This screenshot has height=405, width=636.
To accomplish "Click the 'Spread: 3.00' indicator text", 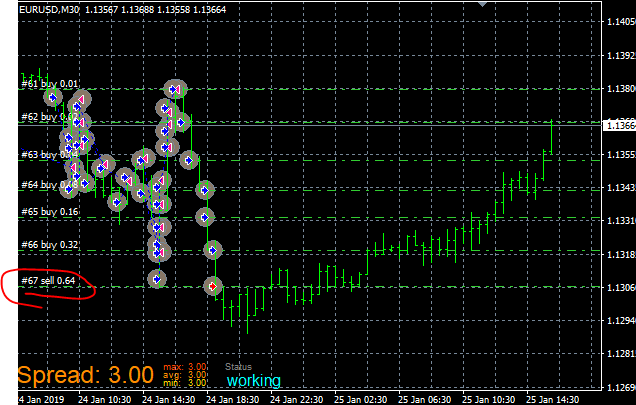I will pyautogui.click(x=86, y=374).
